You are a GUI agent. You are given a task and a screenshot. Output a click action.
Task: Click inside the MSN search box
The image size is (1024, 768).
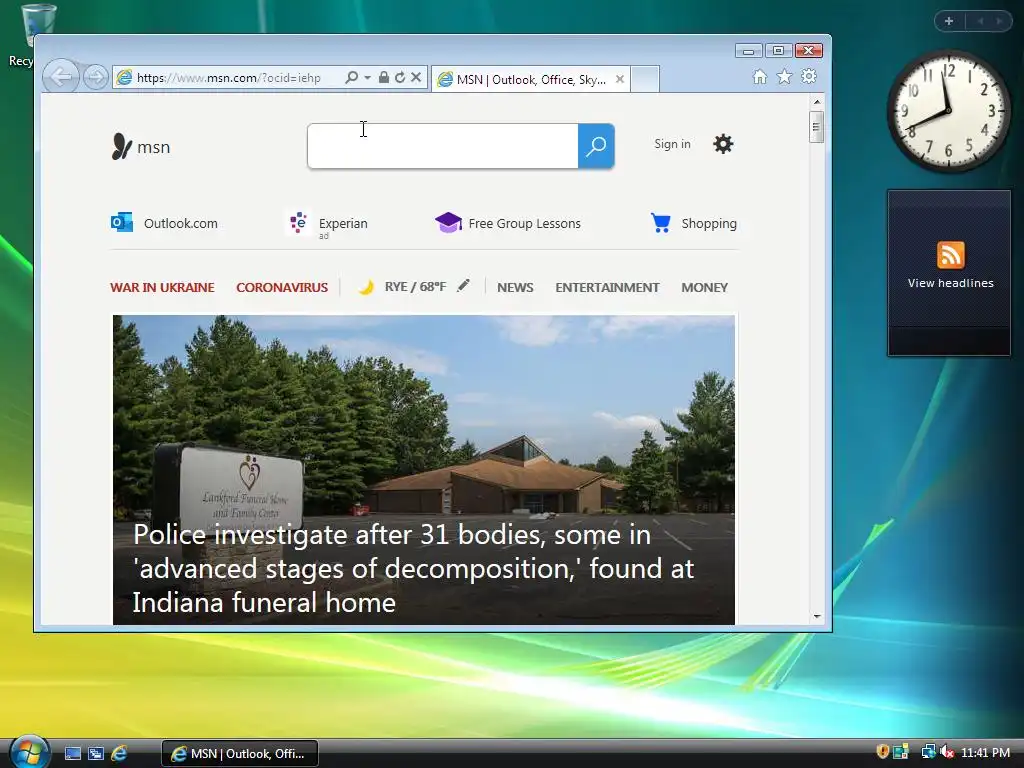point(443,146)
